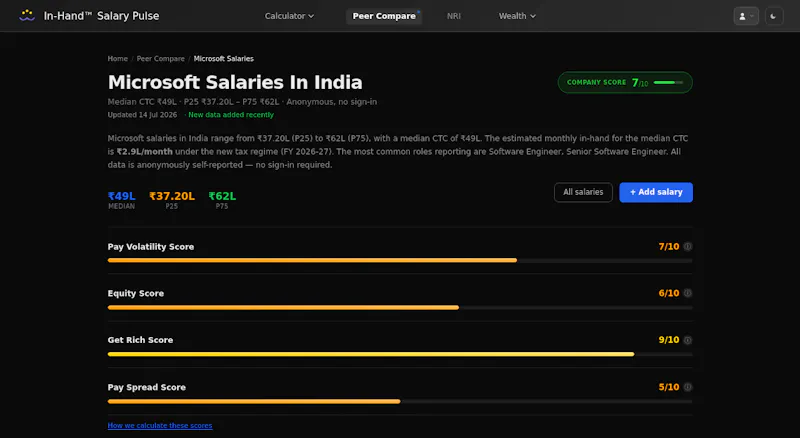This screenshot has width=800, height=438.
Task: Open the user account menu icon
Action: (746, 16)
